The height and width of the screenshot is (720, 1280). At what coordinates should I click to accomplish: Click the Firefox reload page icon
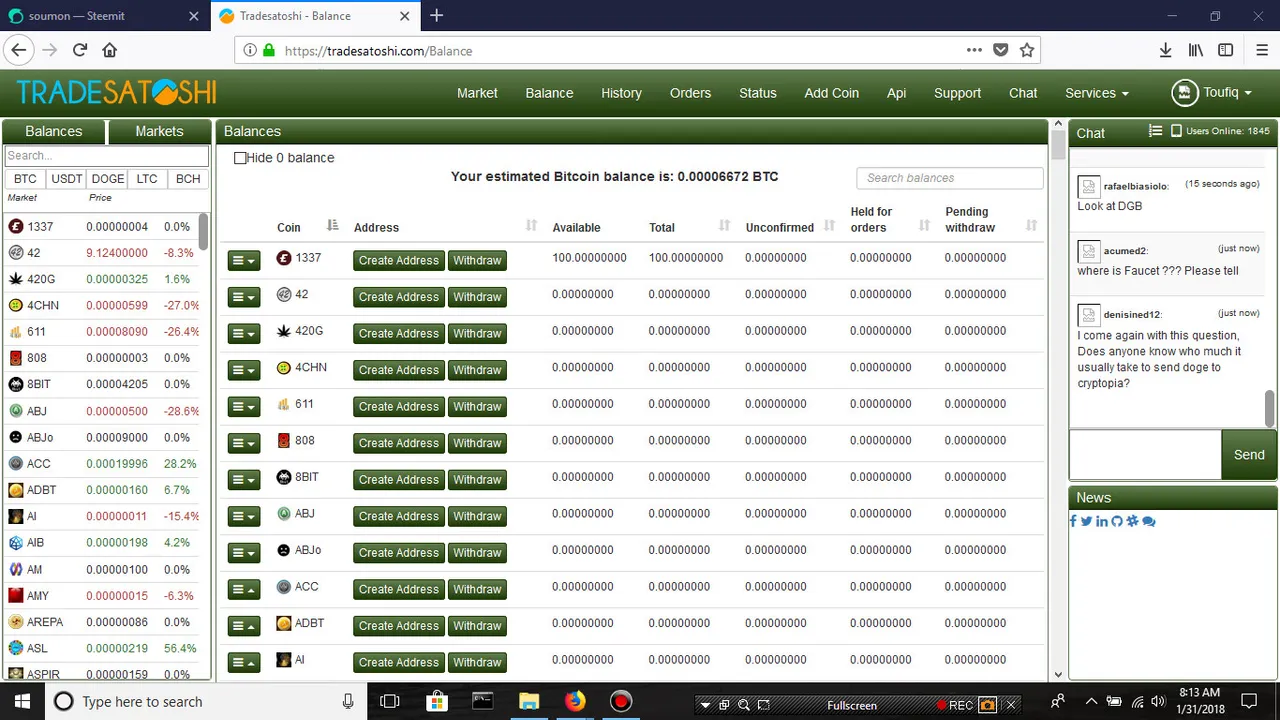click(80, 50)
